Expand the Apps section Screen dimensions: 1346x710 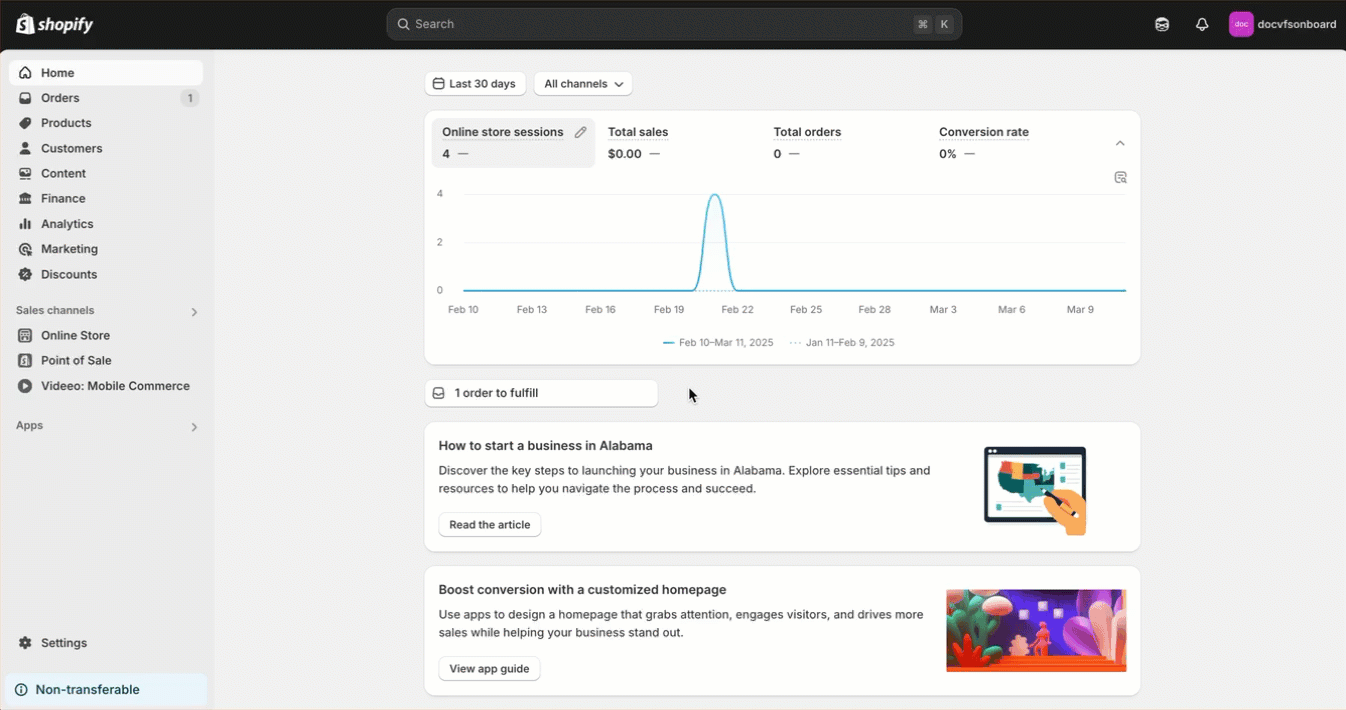(x=194, y=427)
